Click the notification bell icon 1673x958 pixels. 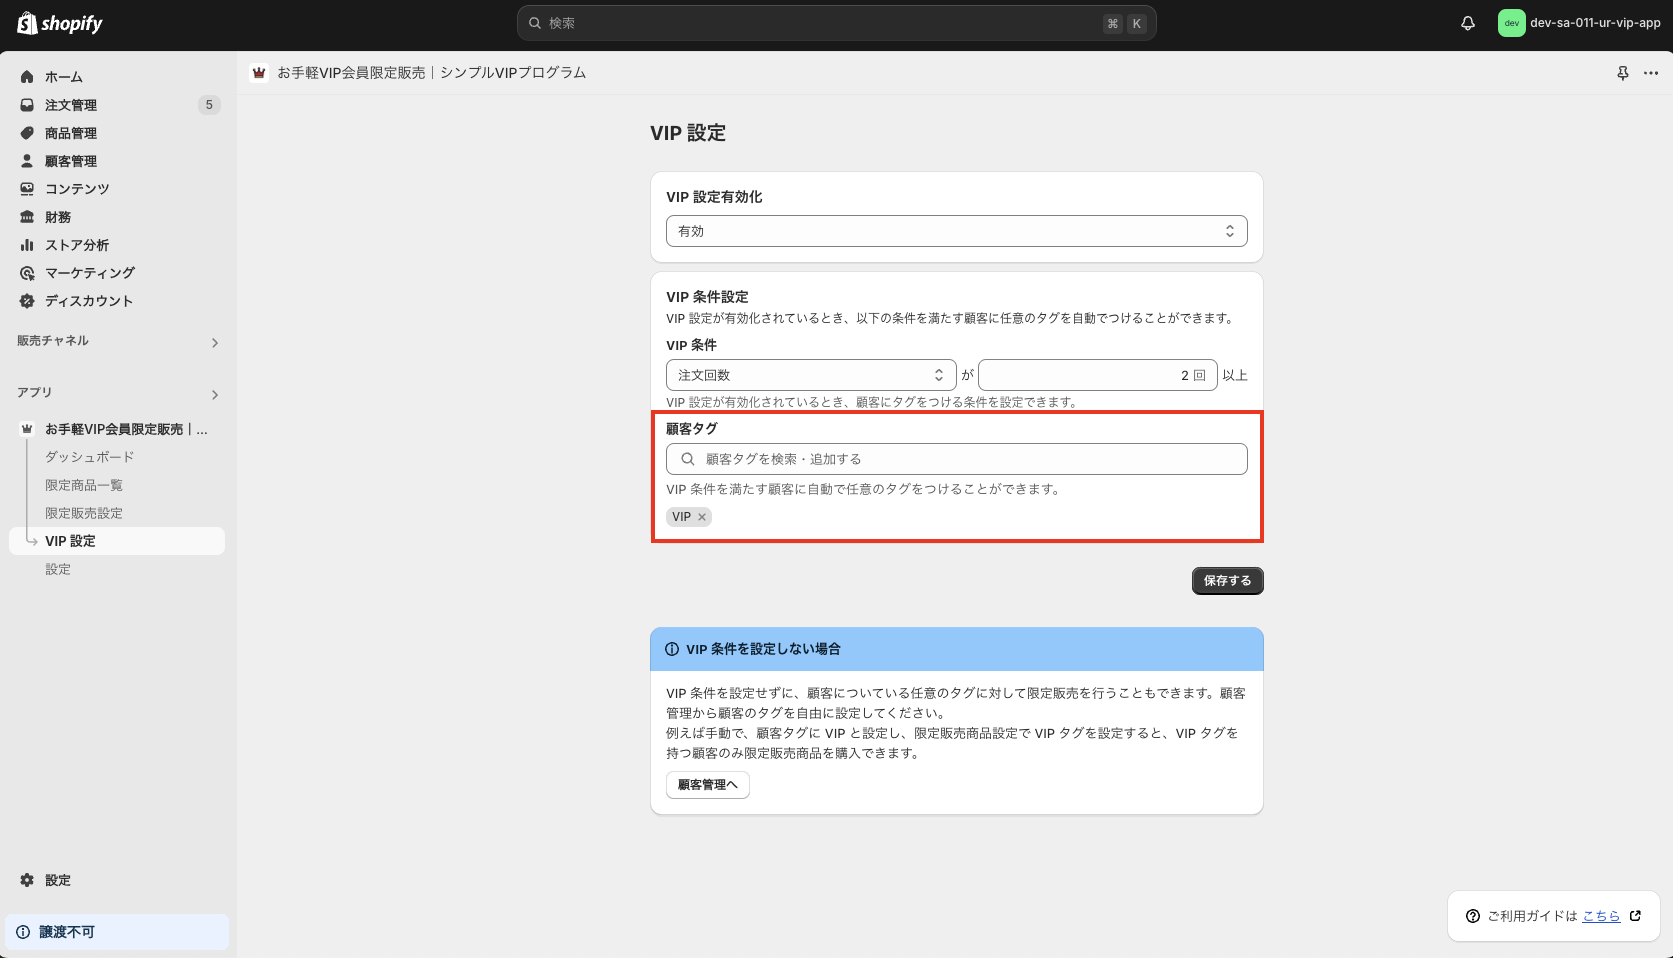[1467, 22]
